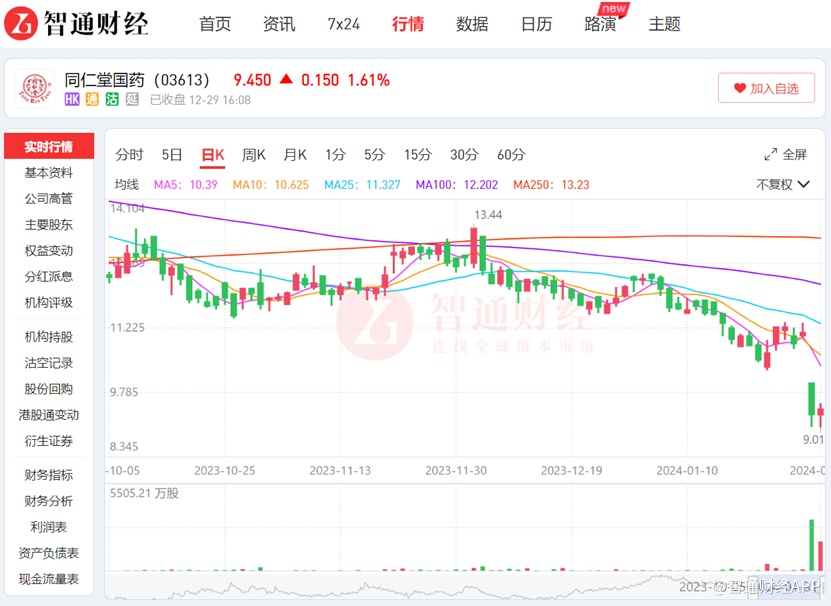Switch chart to 5日 view
Screen dimensions: 831x606
(172, 155)
